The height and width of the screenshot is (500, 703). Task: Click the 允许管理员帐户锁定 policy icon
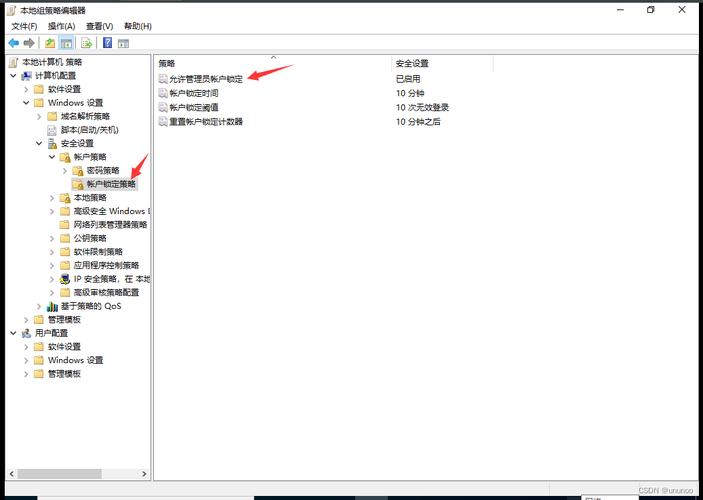click(x=163, y=79)
